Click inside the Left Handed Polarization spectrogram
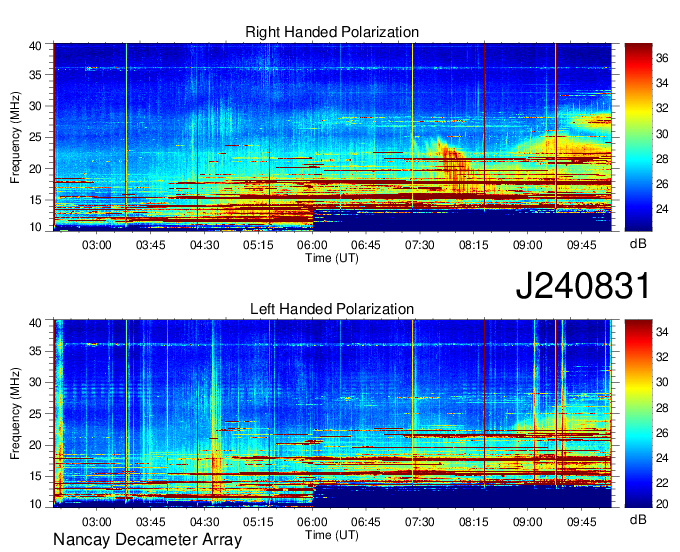The width and height of the screenshot is (680, 552). click(x=333, y=414)
